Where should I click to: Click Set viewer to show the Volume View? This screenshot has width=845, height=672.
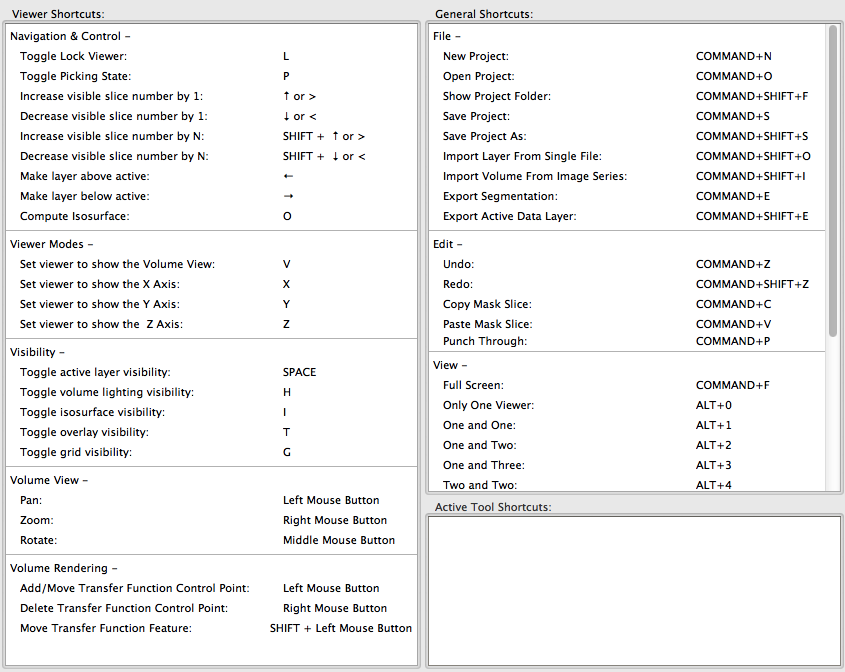[x=117, y=264]
